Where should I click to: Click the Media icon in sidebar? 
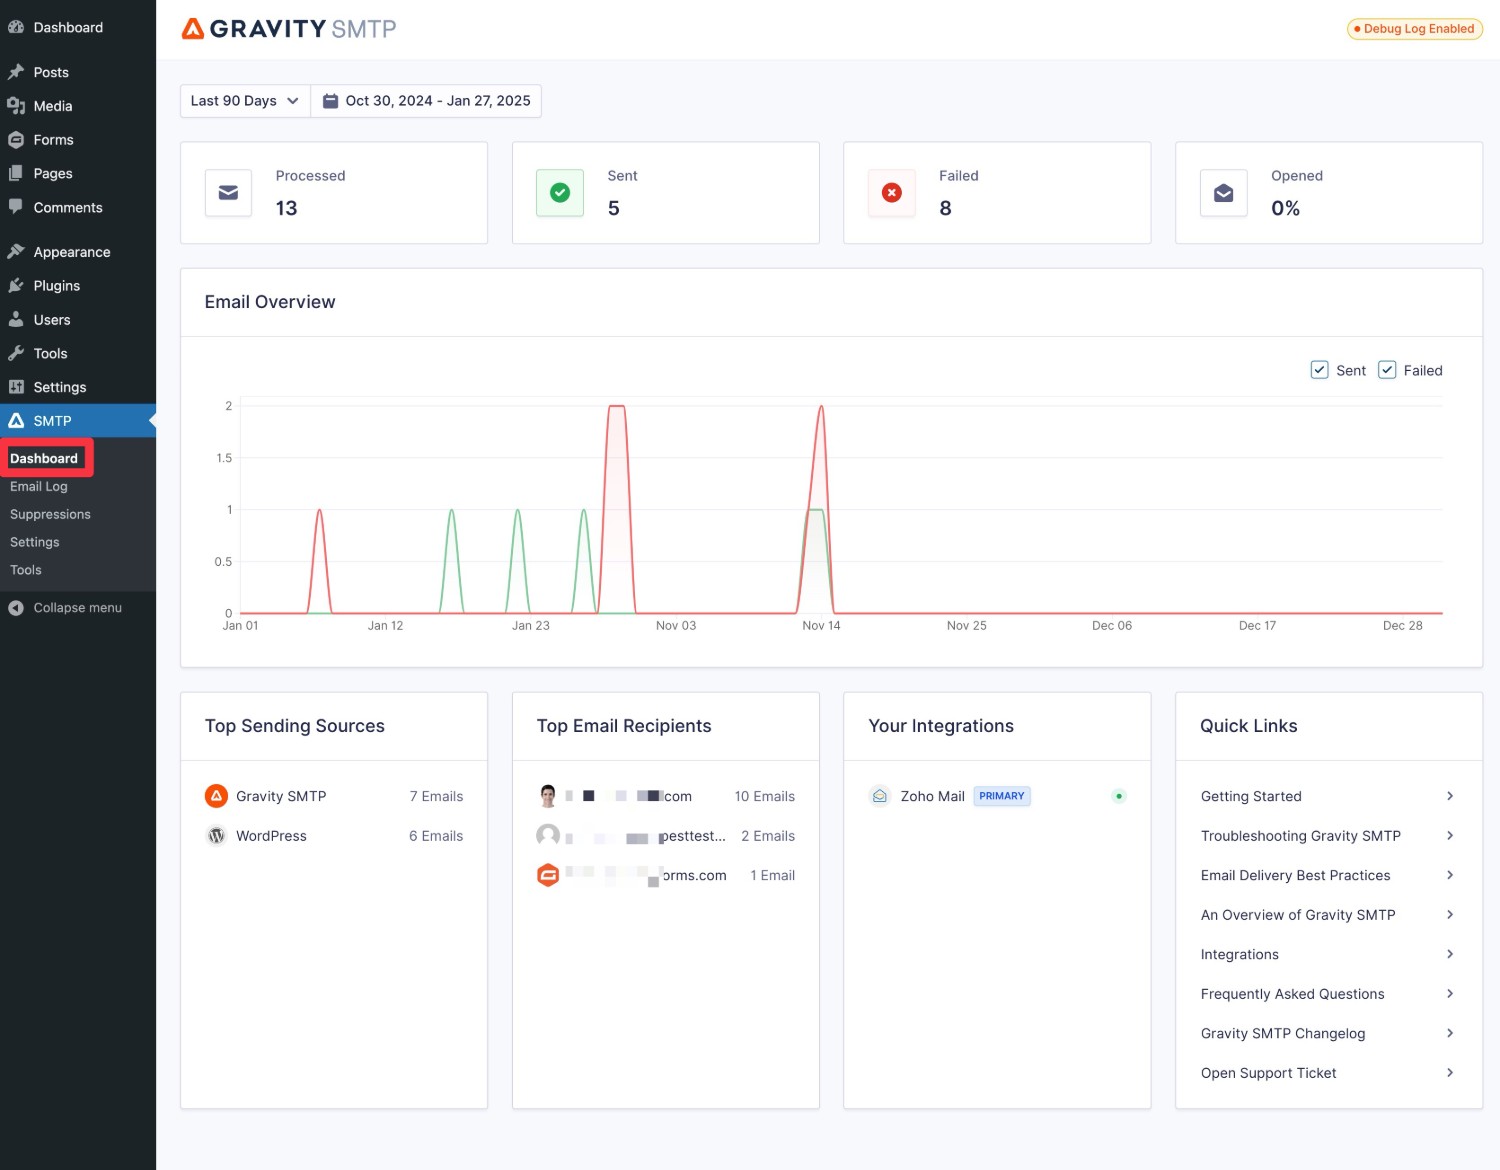(x=16, y=106)
